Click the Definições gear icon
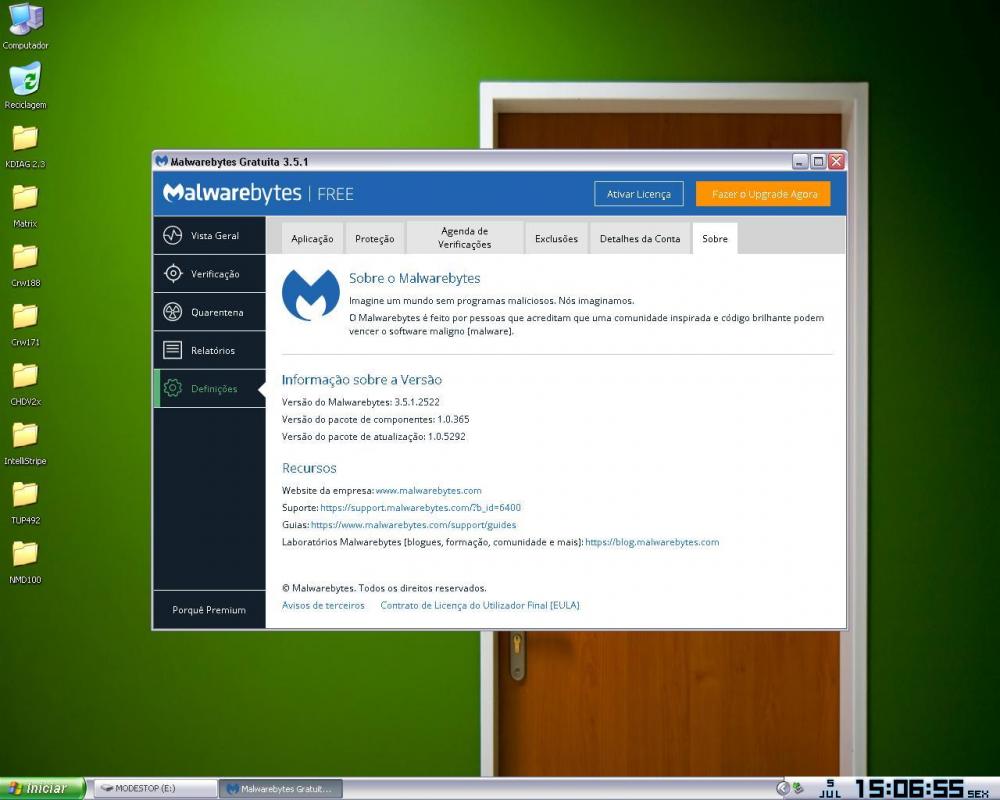 point(173,388)
